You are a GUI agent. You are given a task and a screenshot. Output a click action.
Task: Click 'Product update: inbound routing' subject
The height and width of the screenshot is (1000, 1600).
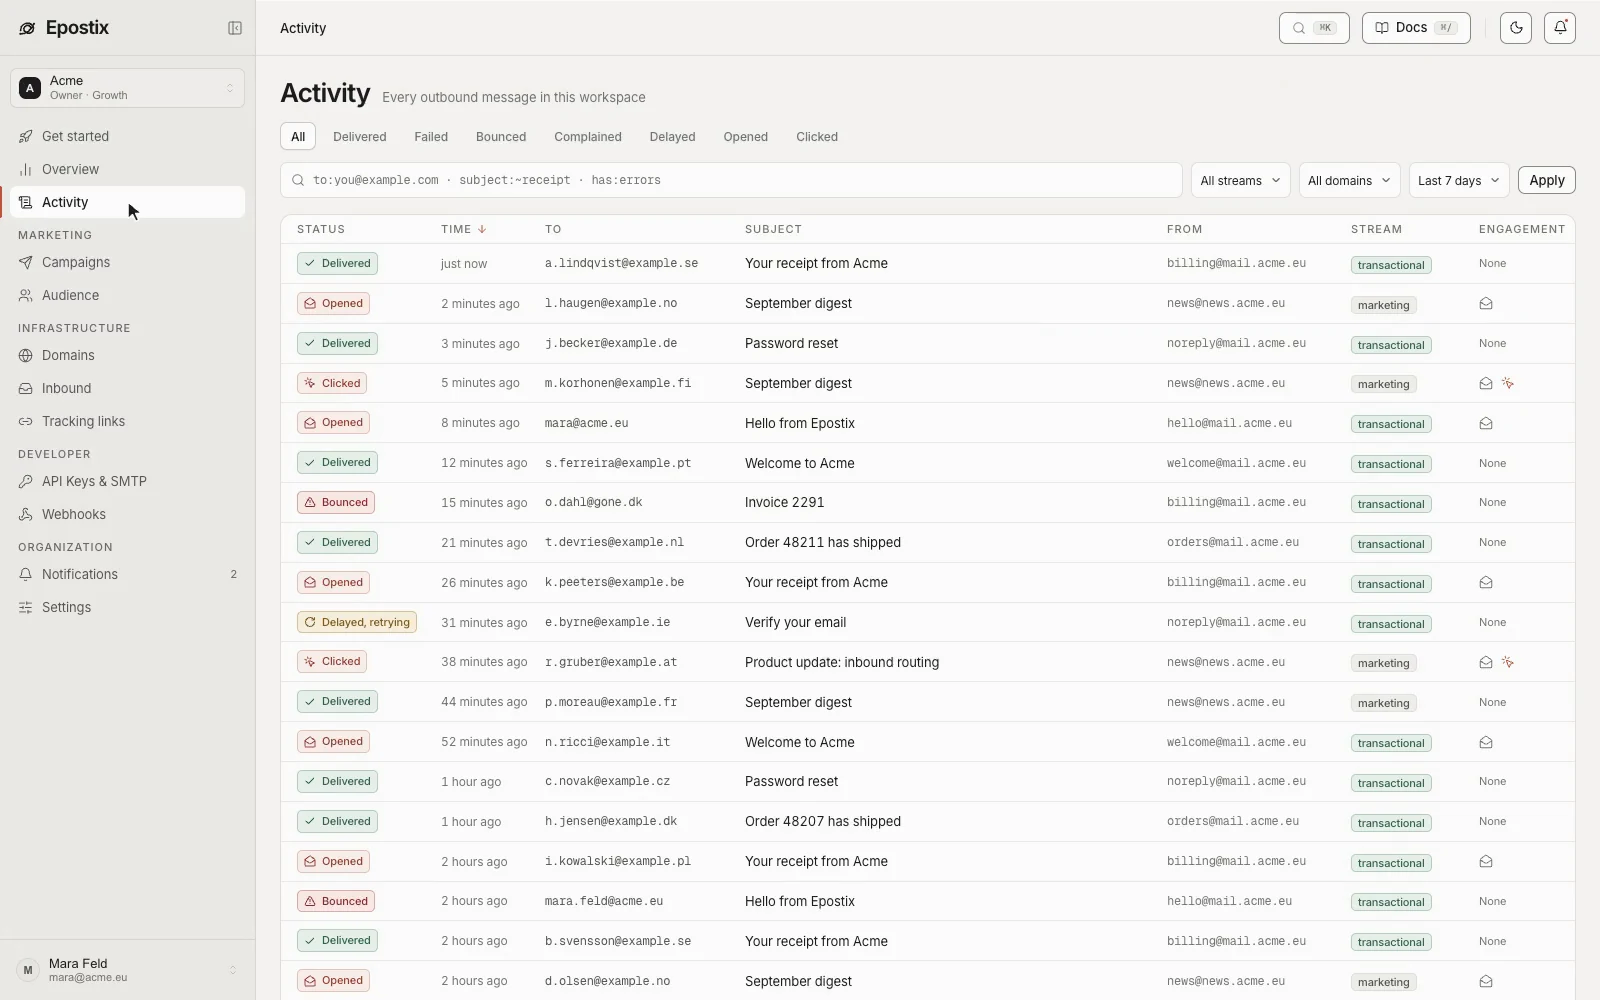click(x=842, y=662)
